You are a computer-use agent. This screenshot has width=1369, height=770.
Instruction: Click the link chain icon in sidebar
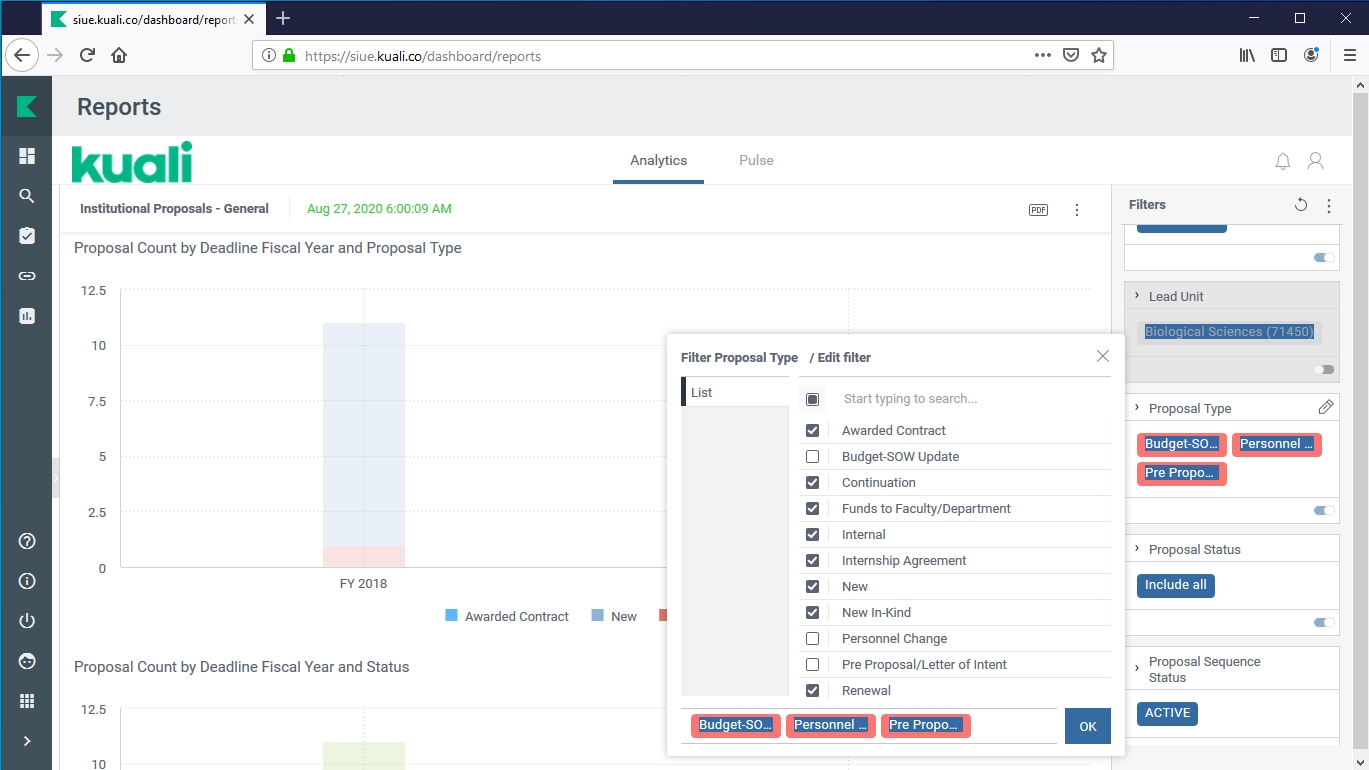27,276
